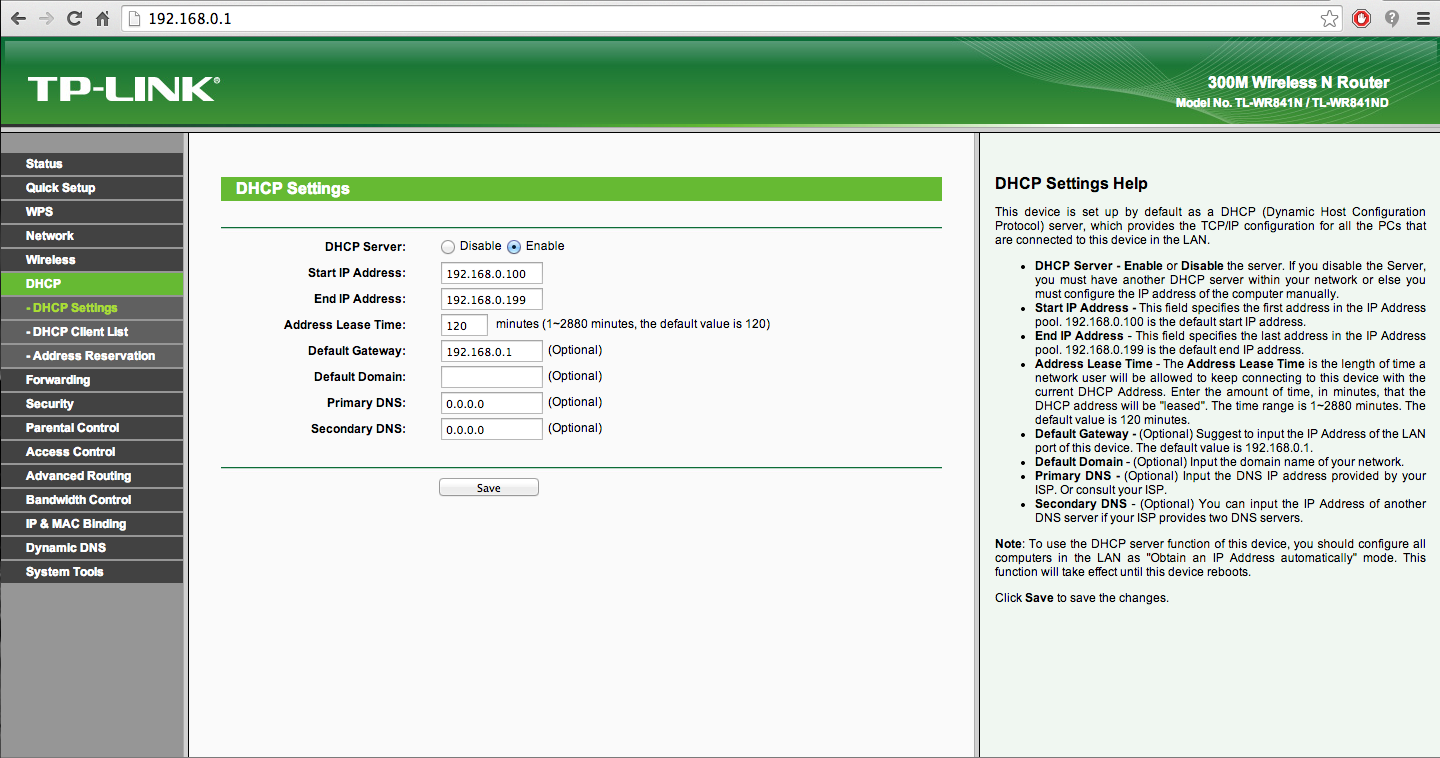This screenshot has height=758, width=1440.
Task: Click the Default Gateway field
Action: point(491,351)
